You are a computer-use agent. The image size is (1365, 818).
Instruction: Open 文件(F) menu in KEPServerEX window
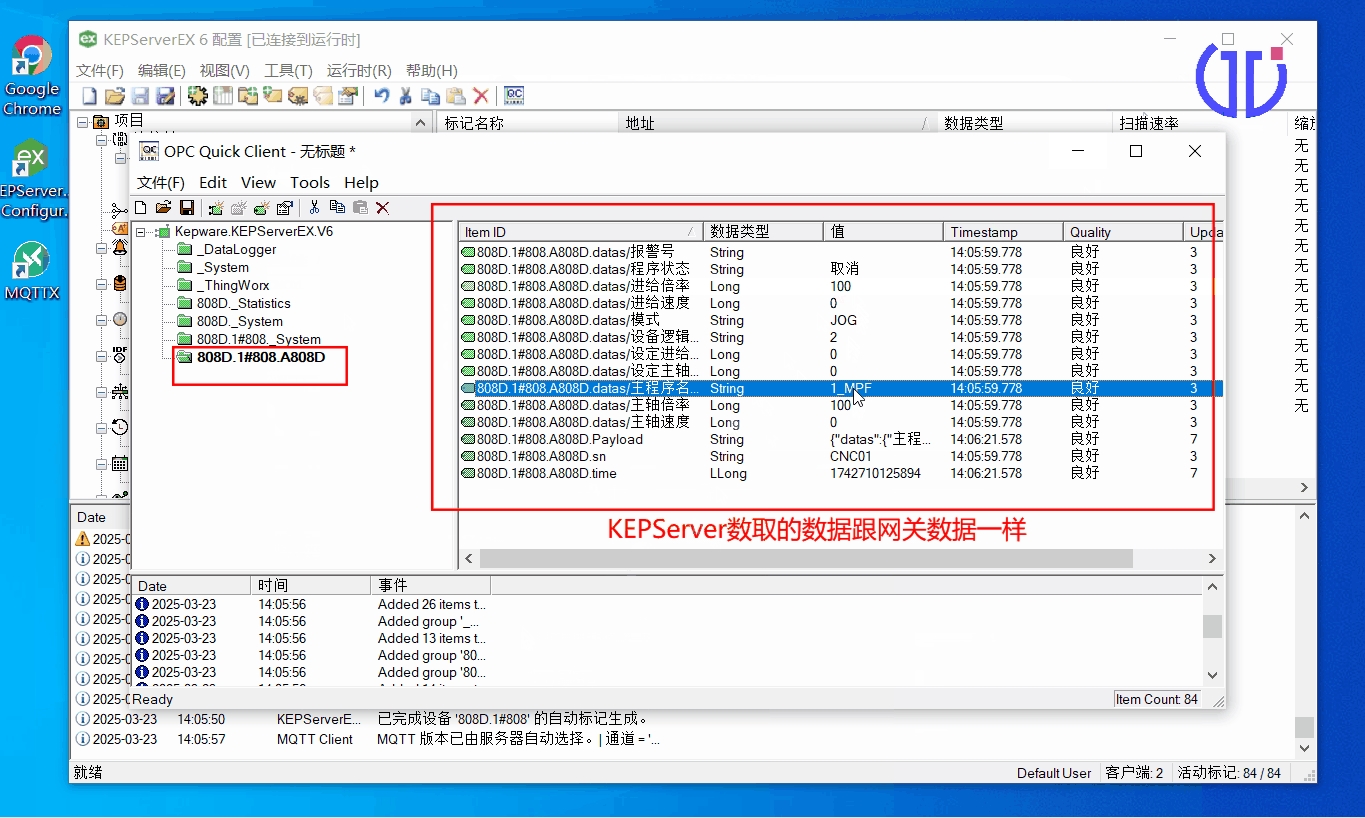100,71
